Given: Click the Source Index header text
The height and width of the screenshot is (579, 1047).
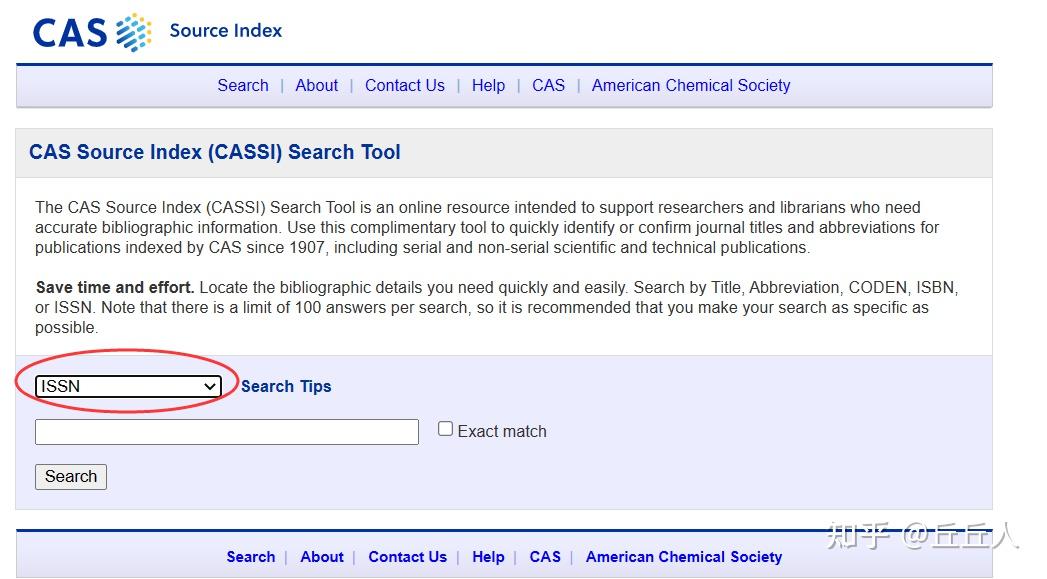Looking at the screenshot, I should pyautogui.click(x=226, y=31).
